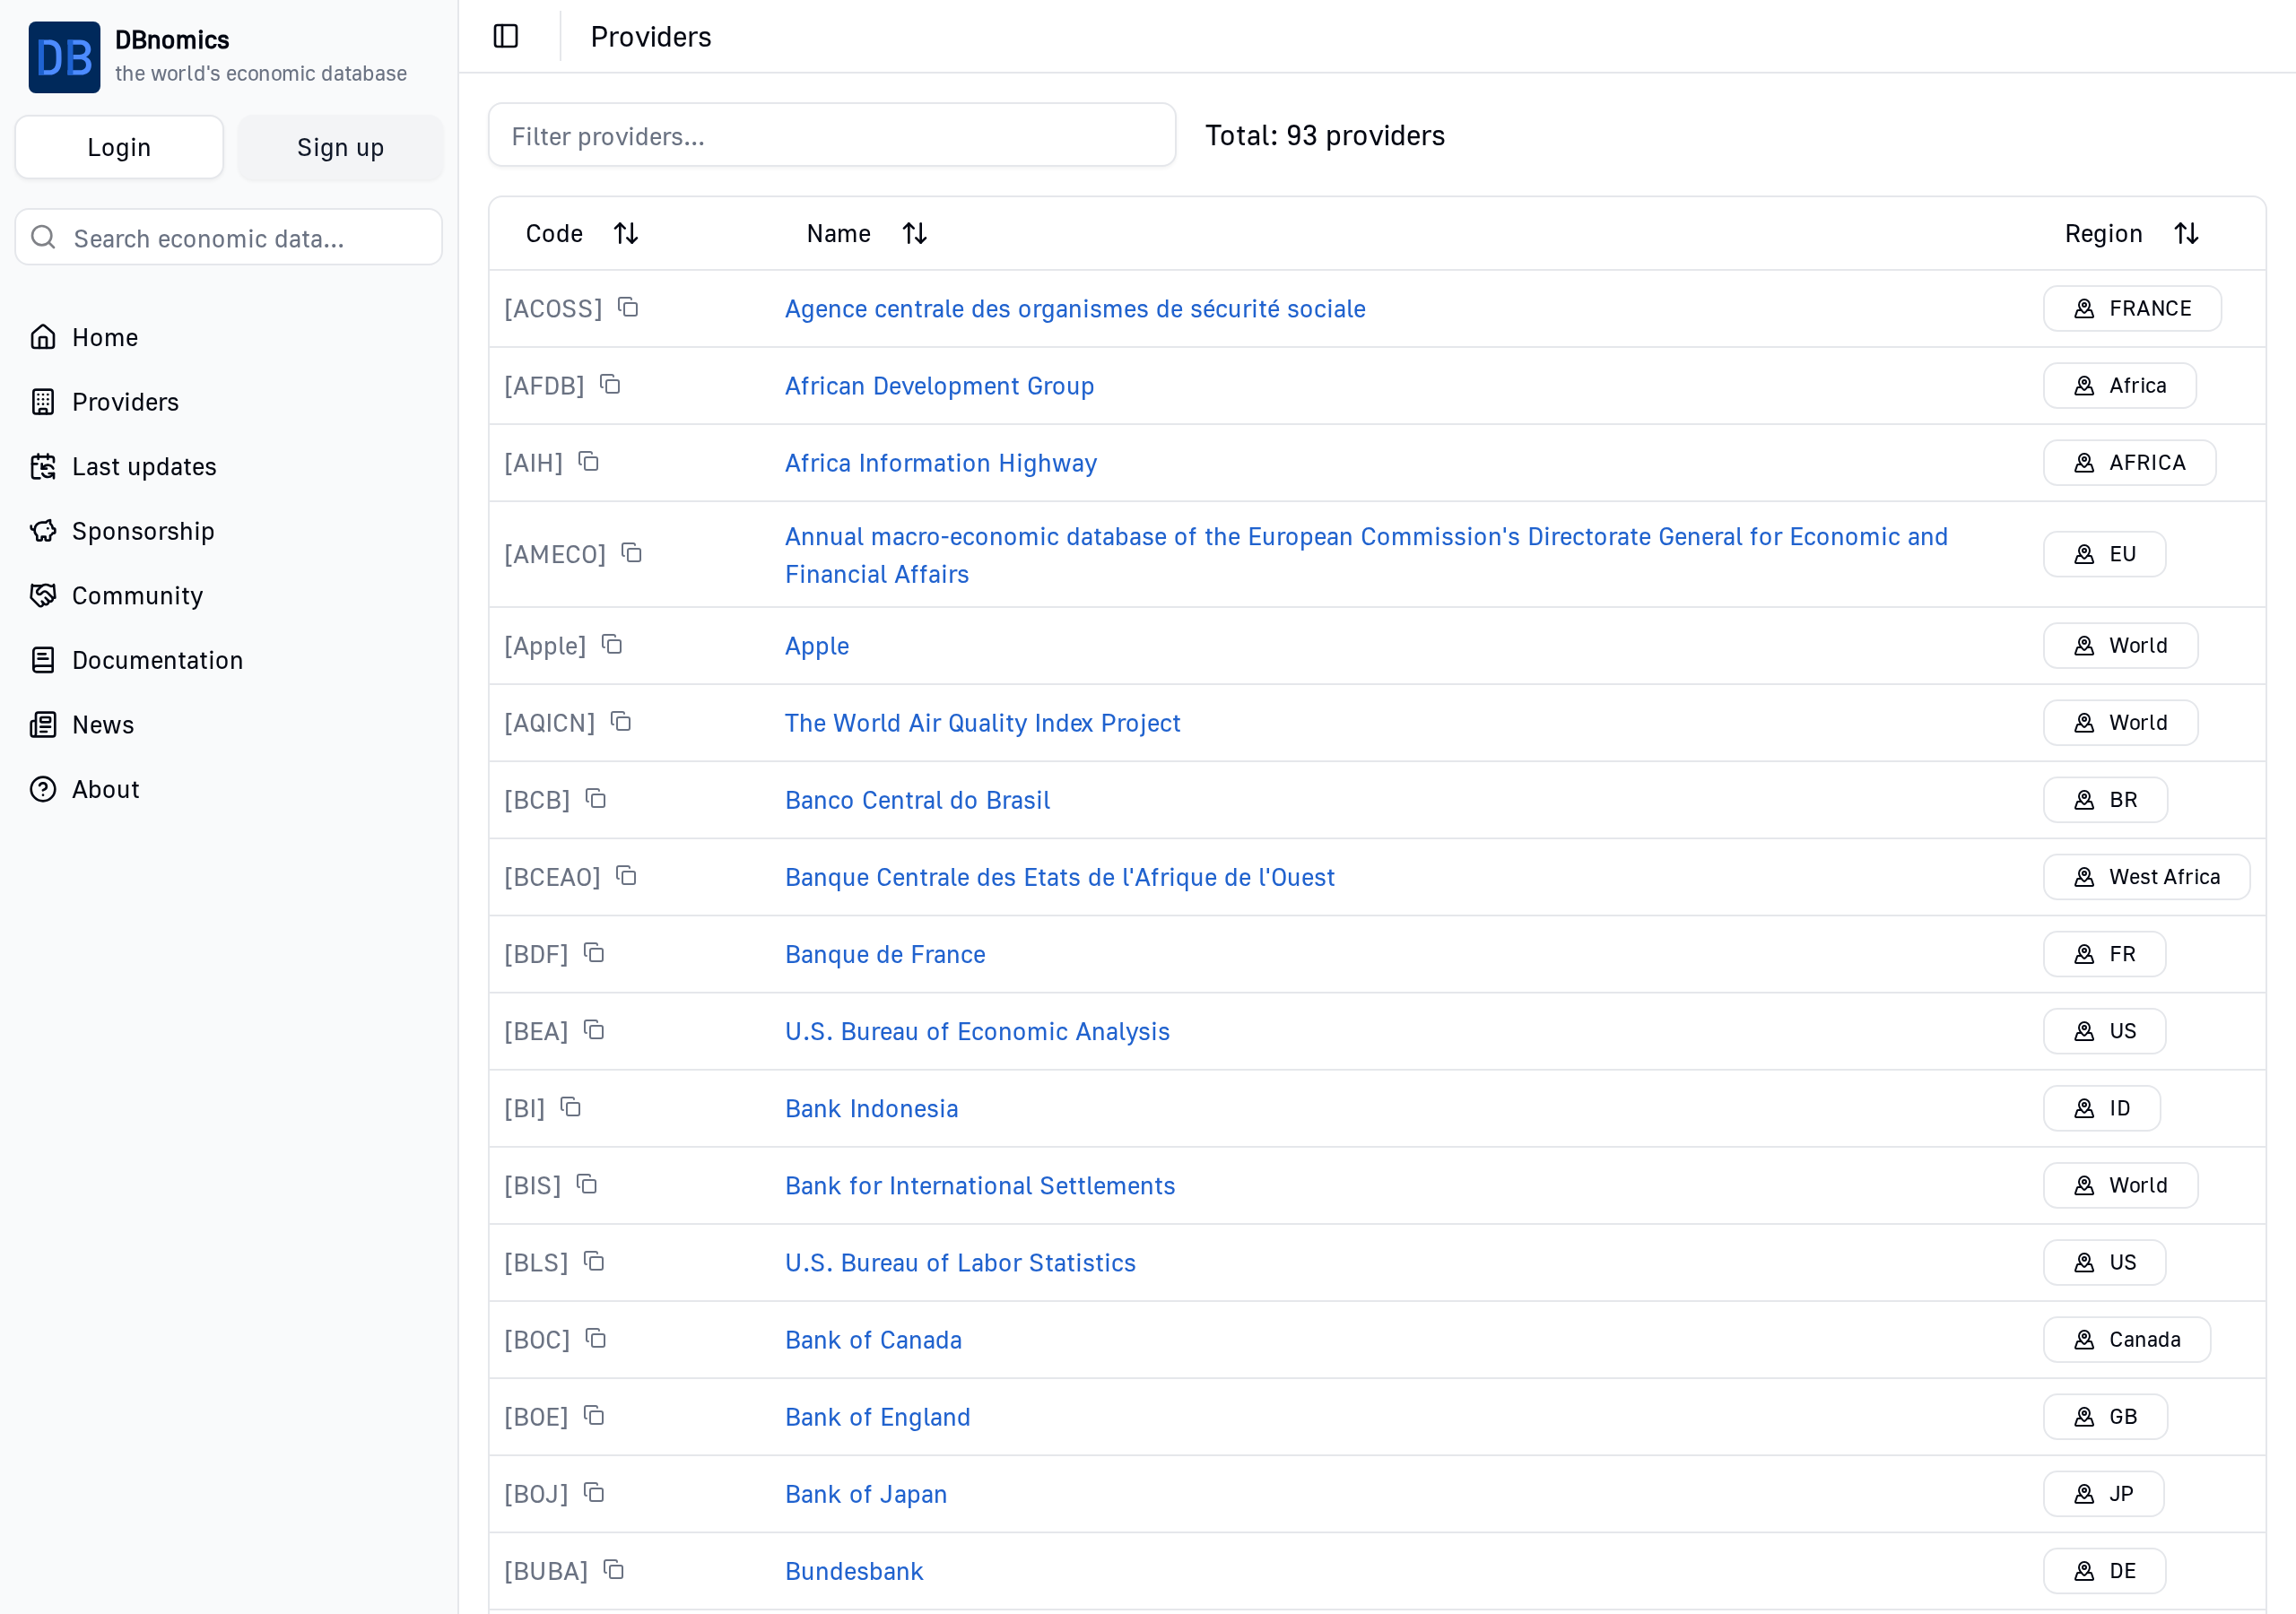Open U.S. Bureau of Economic Analysis link
This screenshot has height=1614, width=2296.
977,1030
